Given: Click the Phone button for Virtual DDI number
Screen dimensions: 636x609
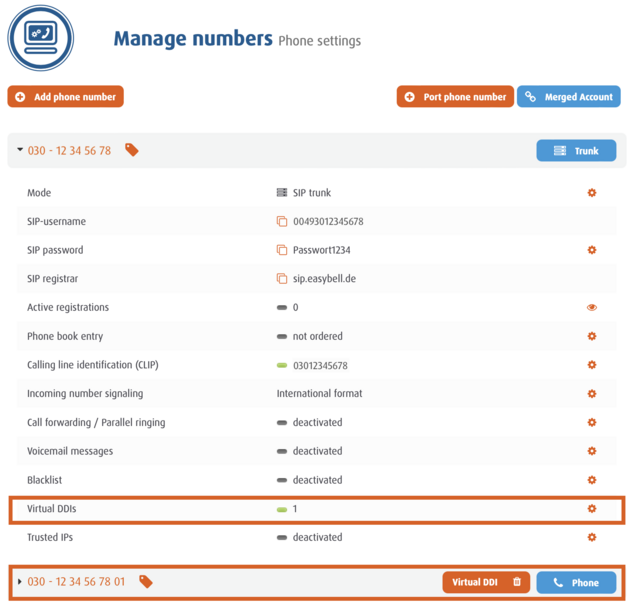Looking at the screenshot, I should tap(576, 582).
